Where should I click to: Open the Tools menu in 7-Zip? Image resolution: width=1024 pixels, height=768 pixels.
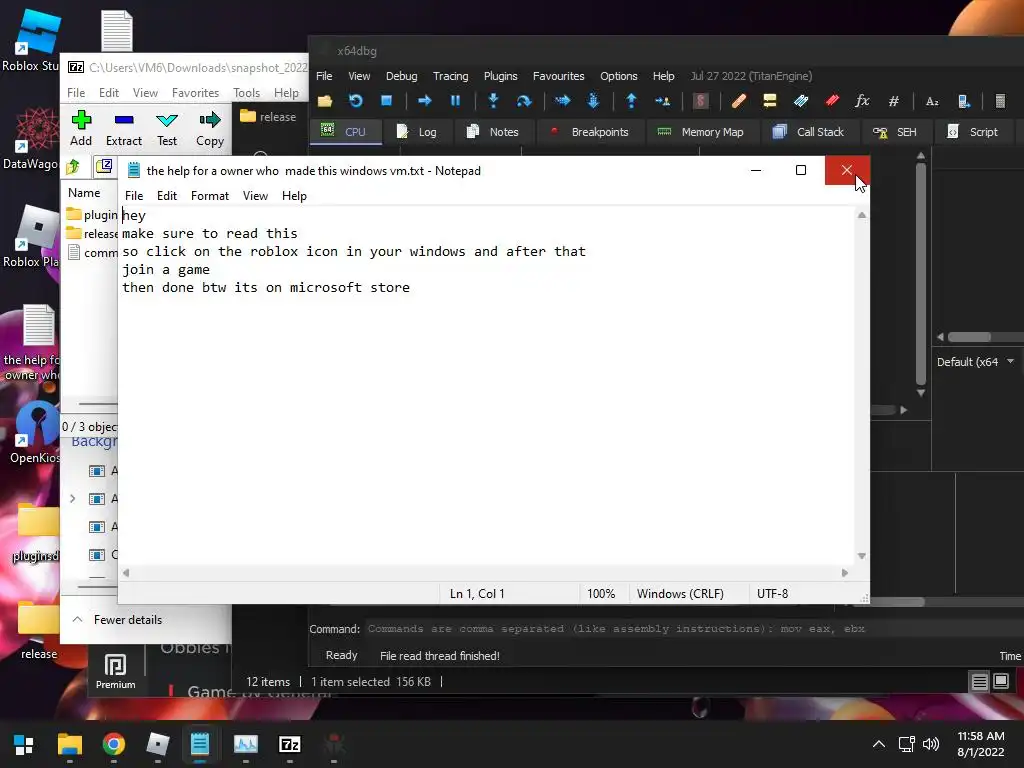click(246, 93)
